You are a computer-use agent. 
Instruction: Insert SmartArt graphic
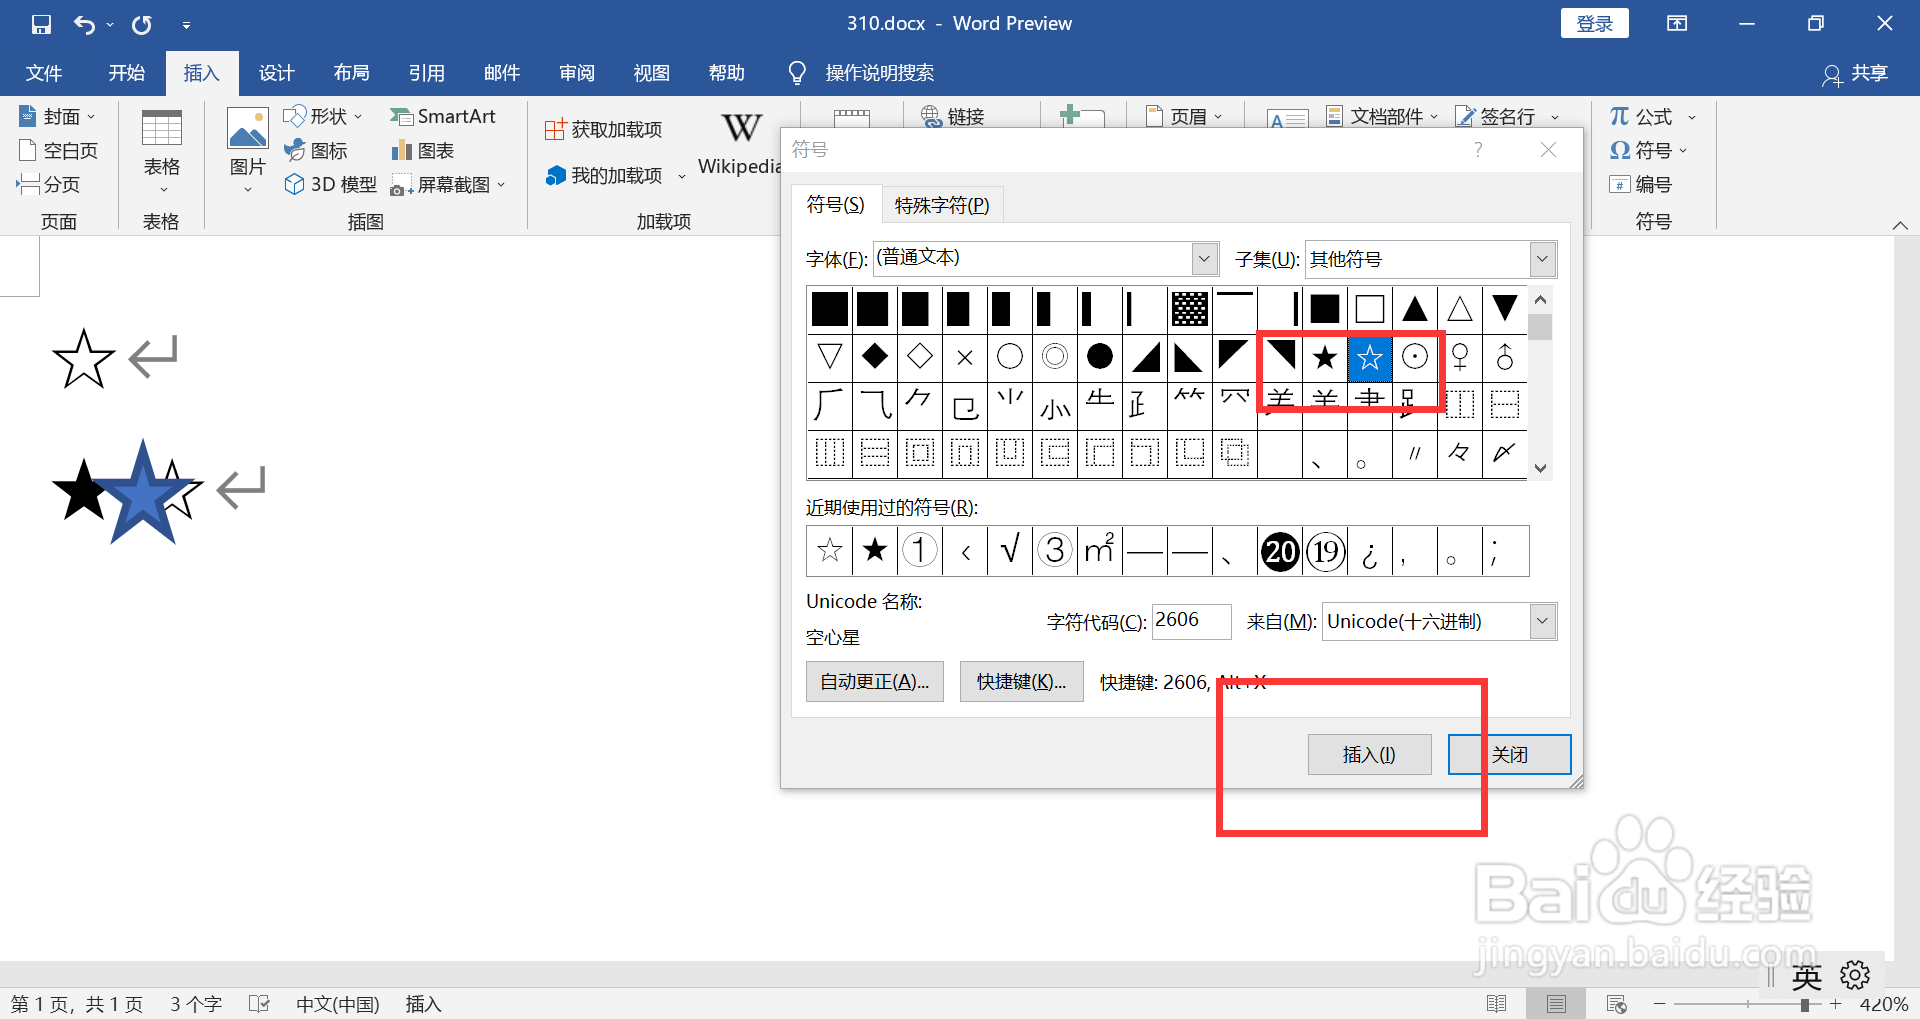click(x=443, y=117)
